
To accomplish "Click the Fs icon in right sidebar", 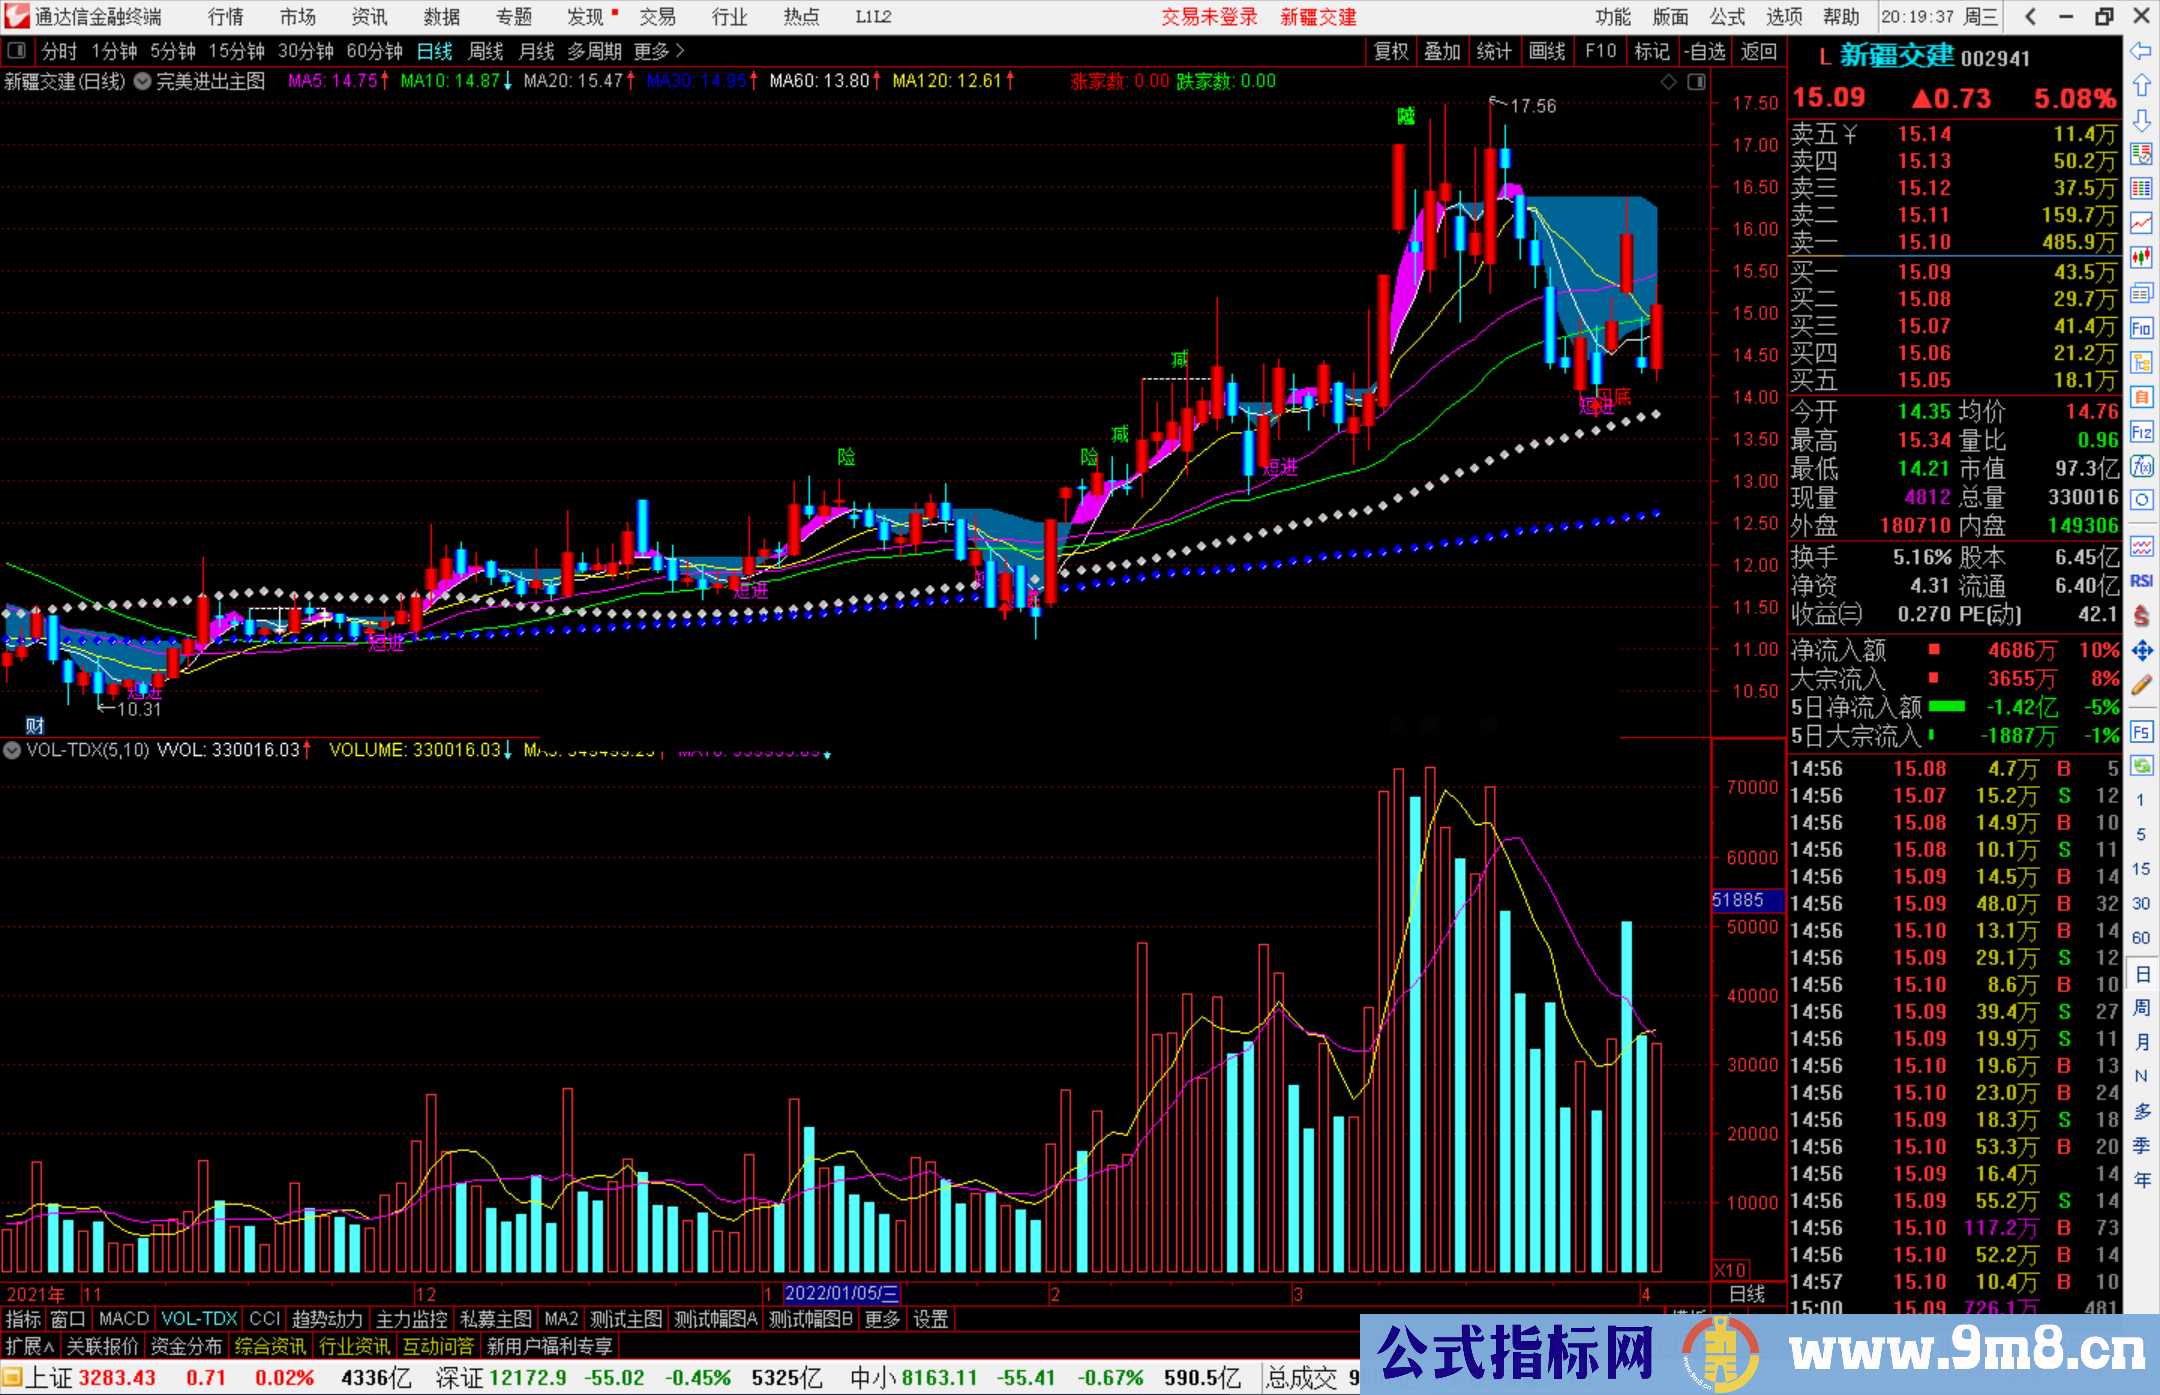I will click(2141, 732).
